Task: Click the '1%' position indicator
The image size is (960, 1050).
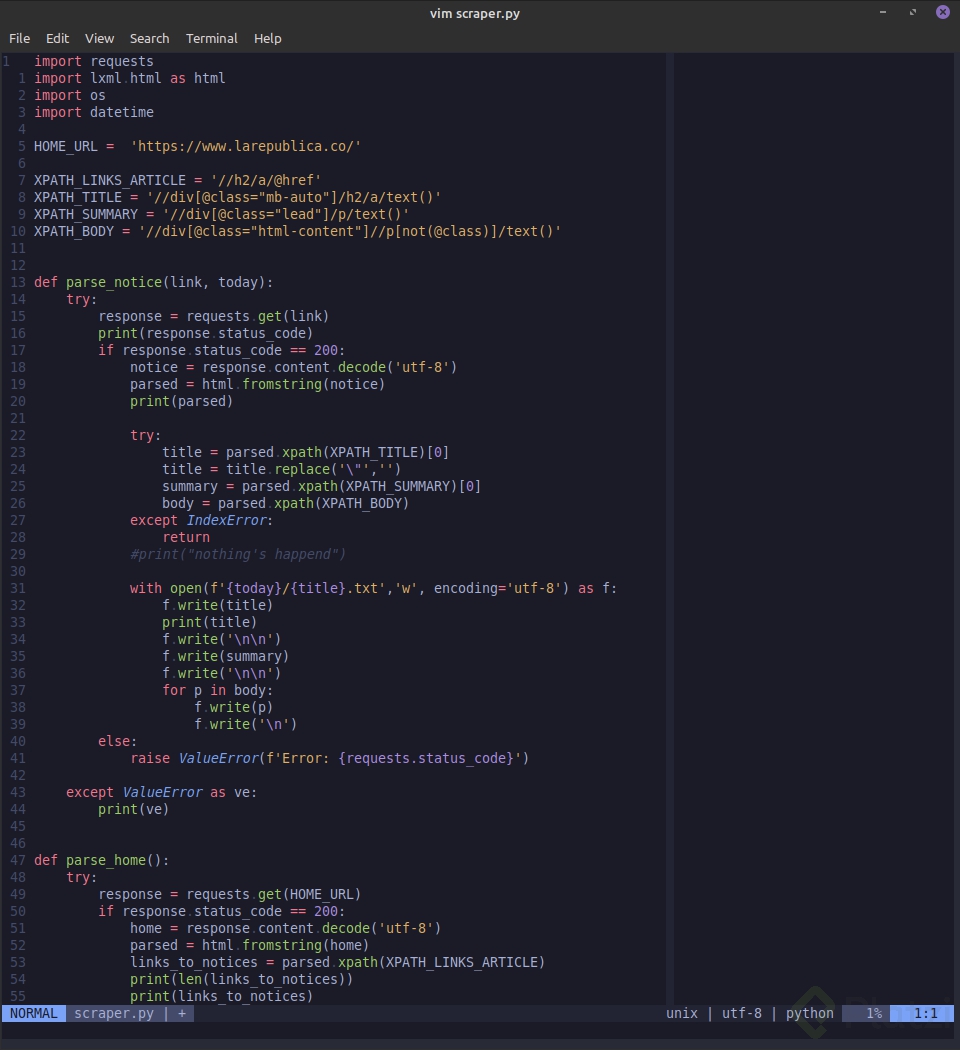Action: click(874, 1013)
